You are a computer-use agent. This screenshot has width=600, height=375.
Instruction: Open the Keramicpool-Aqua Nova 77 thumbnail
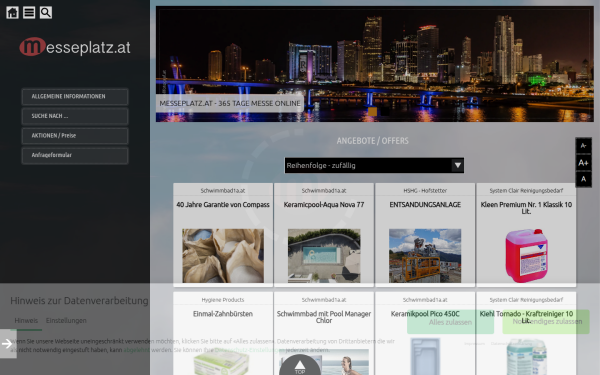coord(324,256)
